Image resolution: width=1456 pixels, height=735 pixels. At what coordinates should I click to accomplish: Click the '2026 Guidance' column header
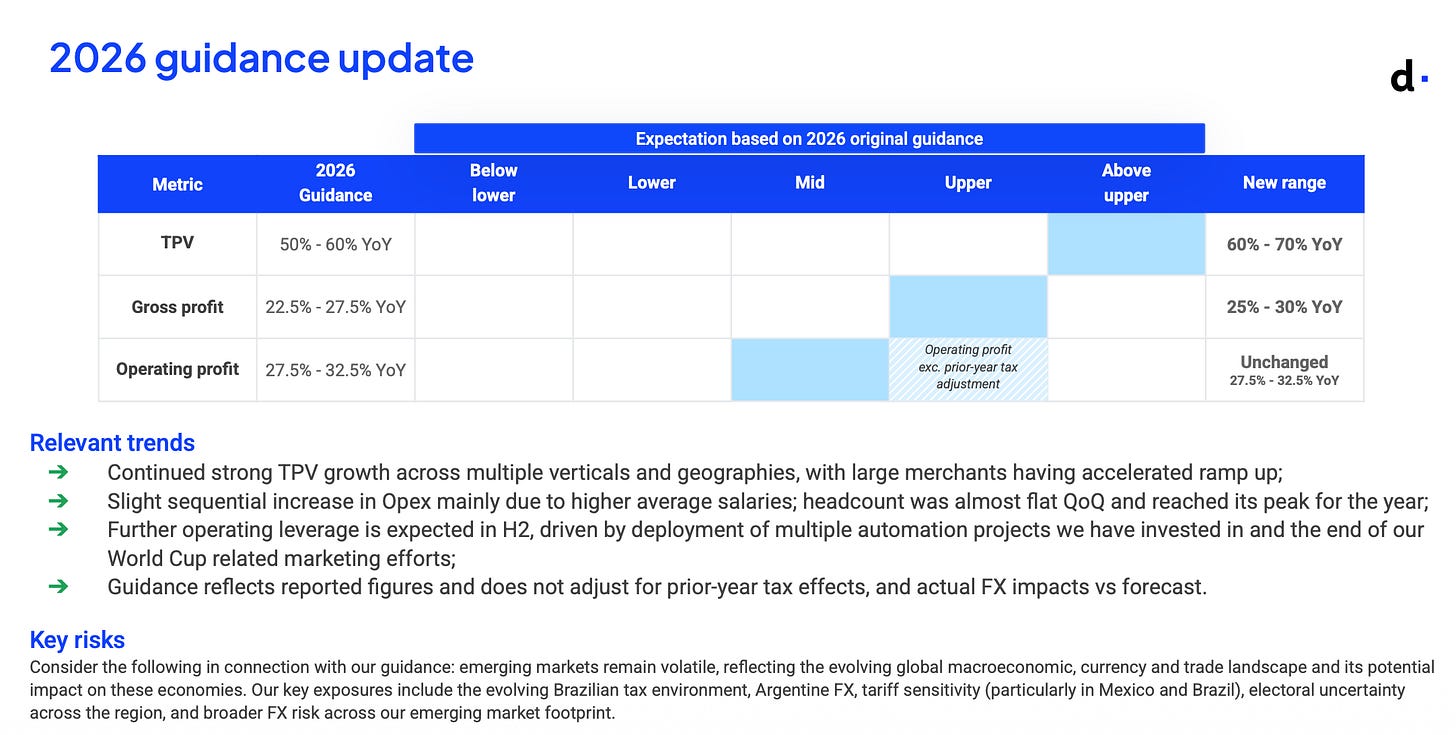pos(336,183)
